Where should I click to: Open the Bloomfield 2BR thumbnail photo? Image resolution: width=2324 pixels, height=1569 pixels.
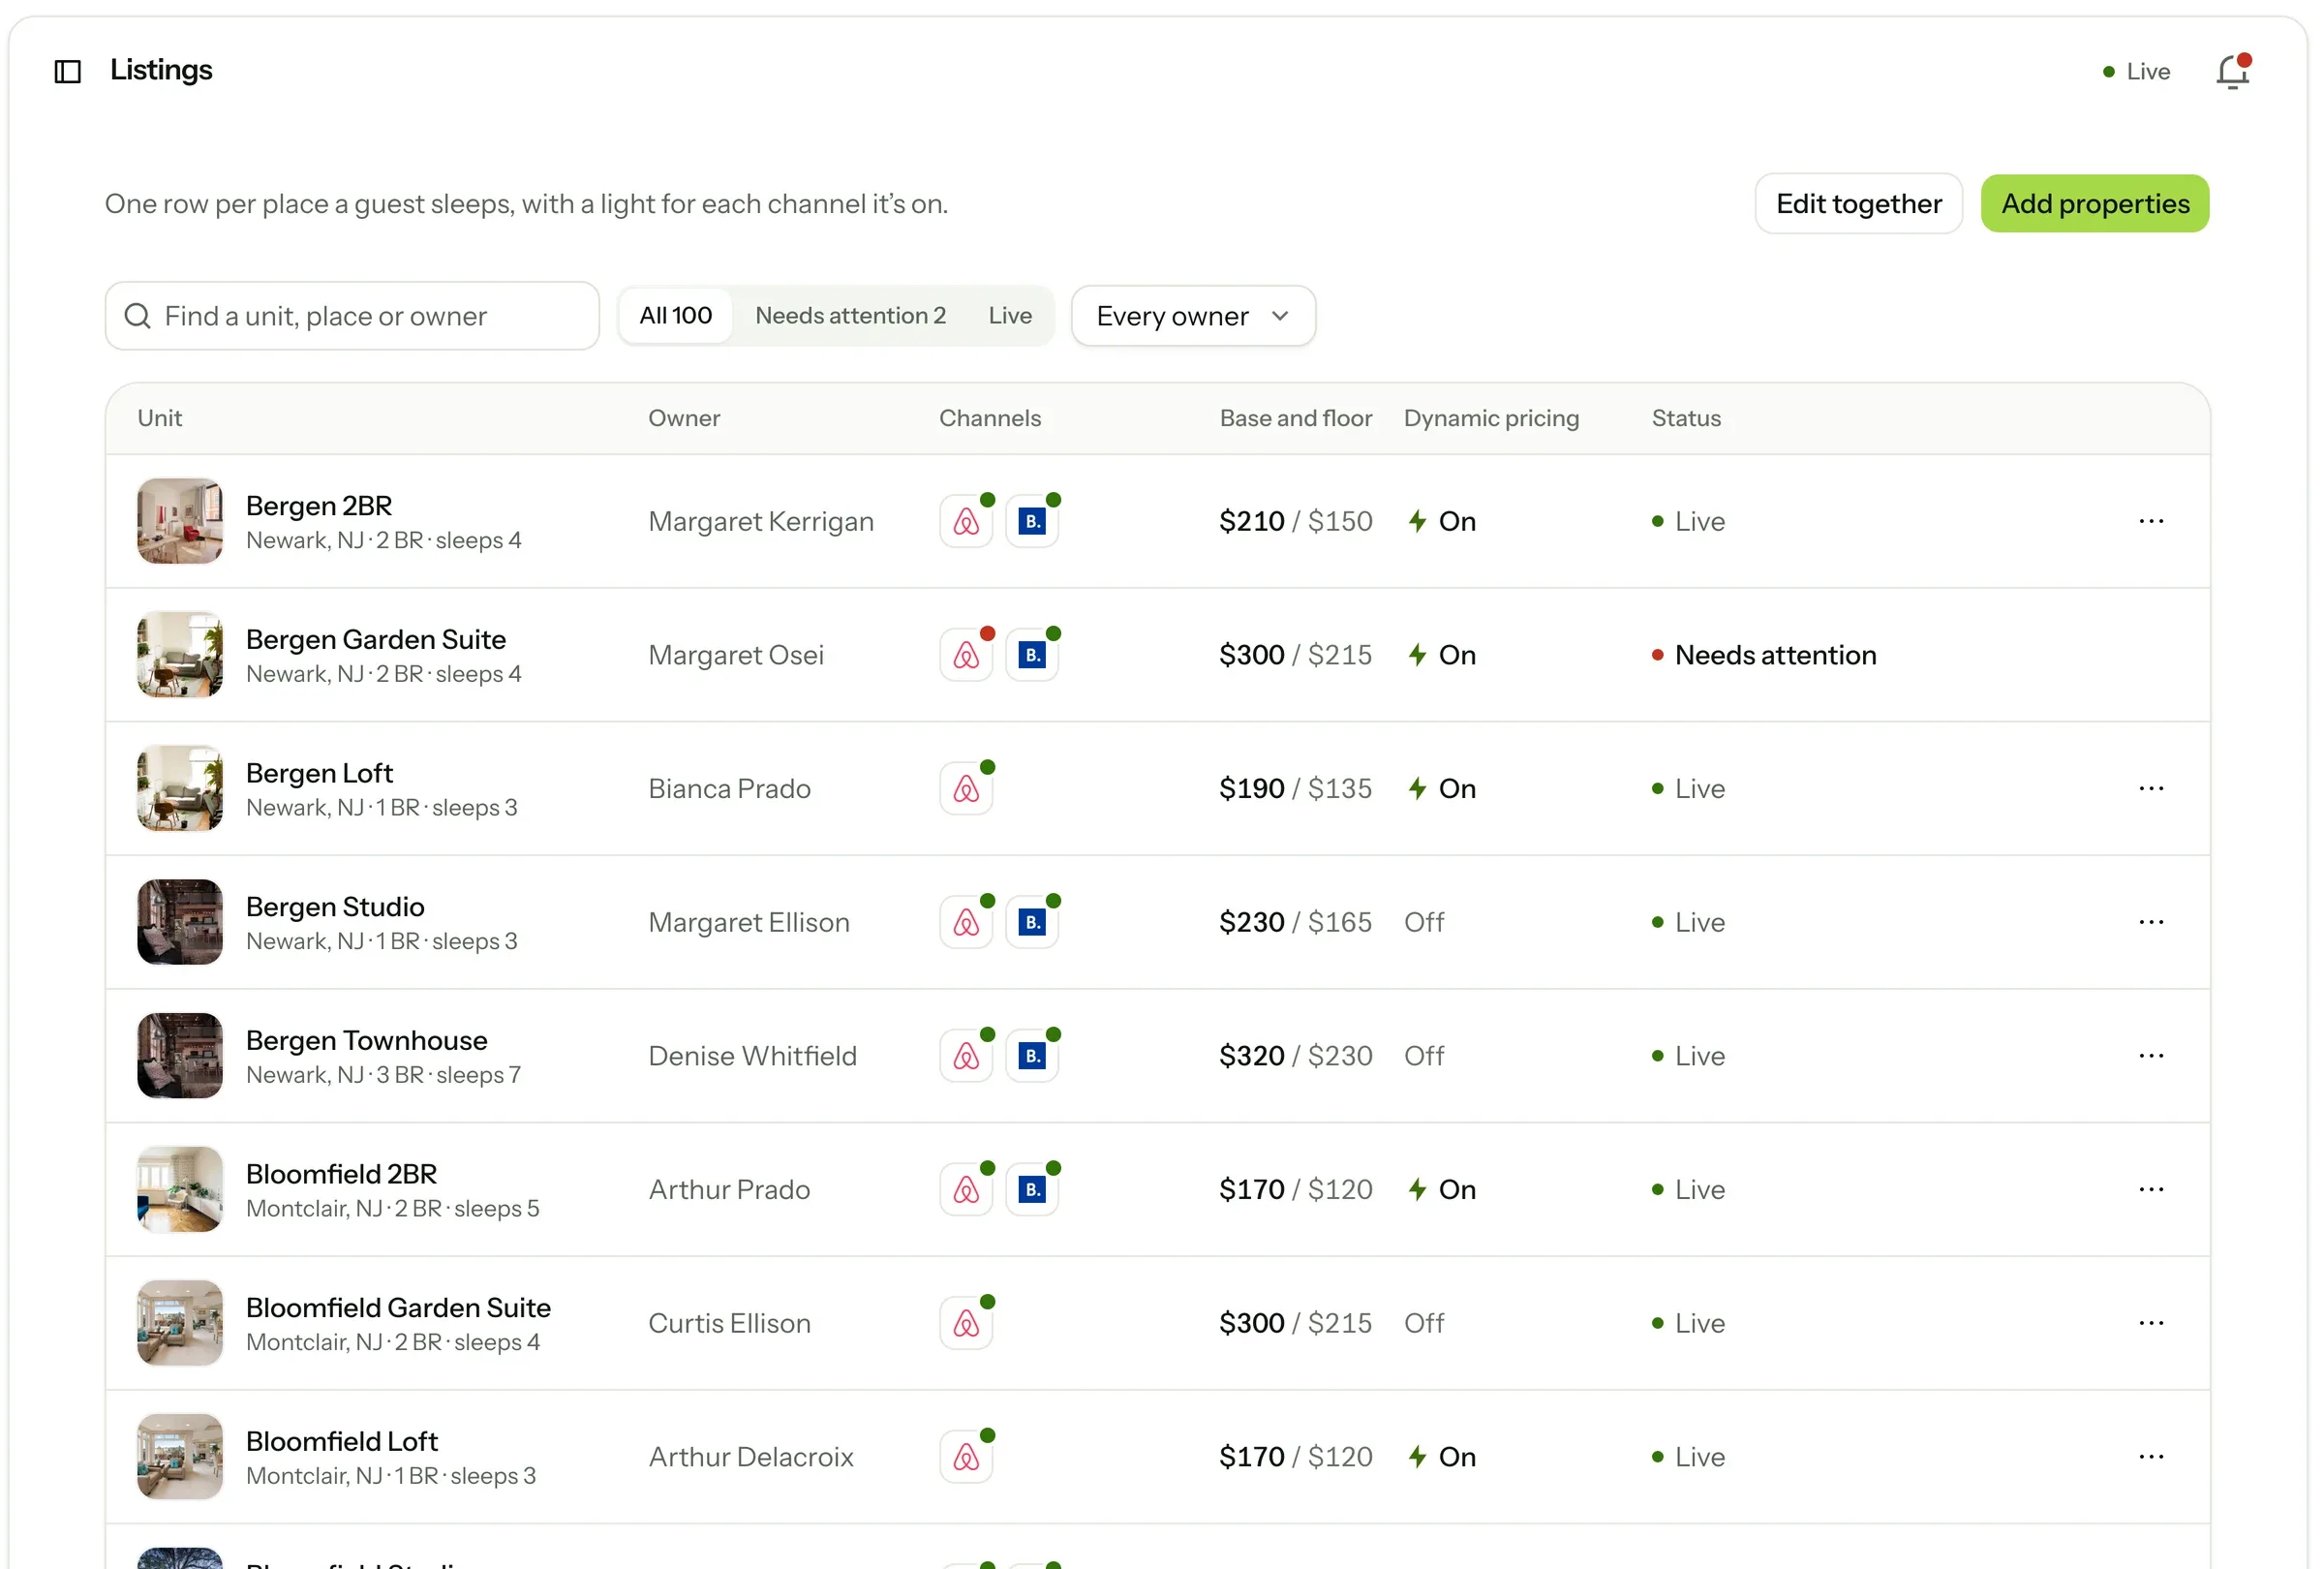coord(180,1190)
